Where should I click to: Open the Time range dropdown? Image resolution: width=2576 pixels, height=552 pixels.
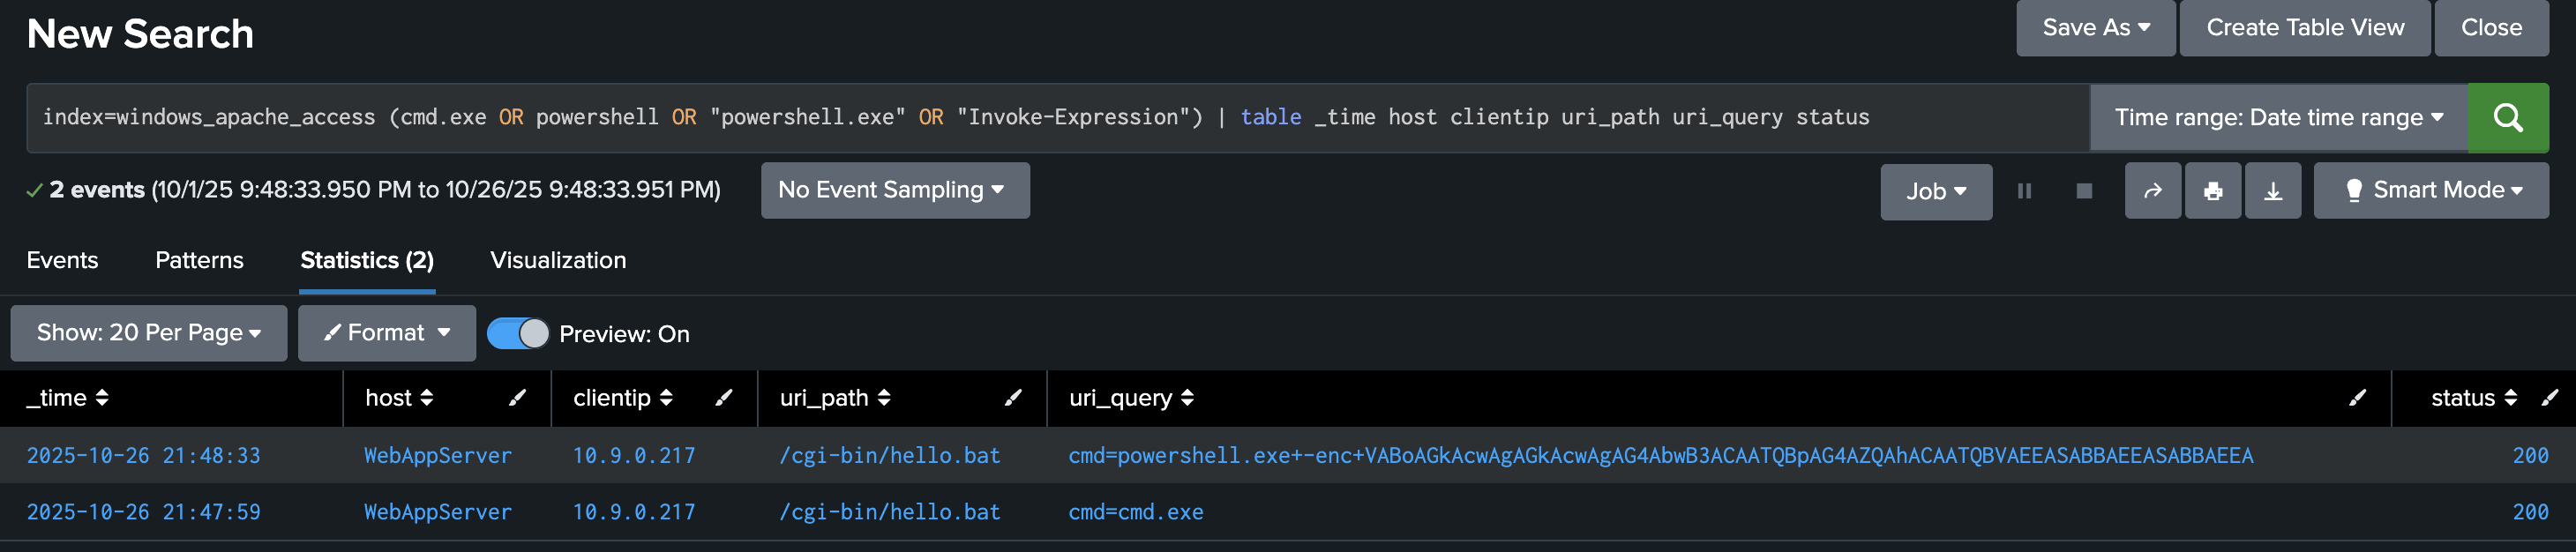2278,118
